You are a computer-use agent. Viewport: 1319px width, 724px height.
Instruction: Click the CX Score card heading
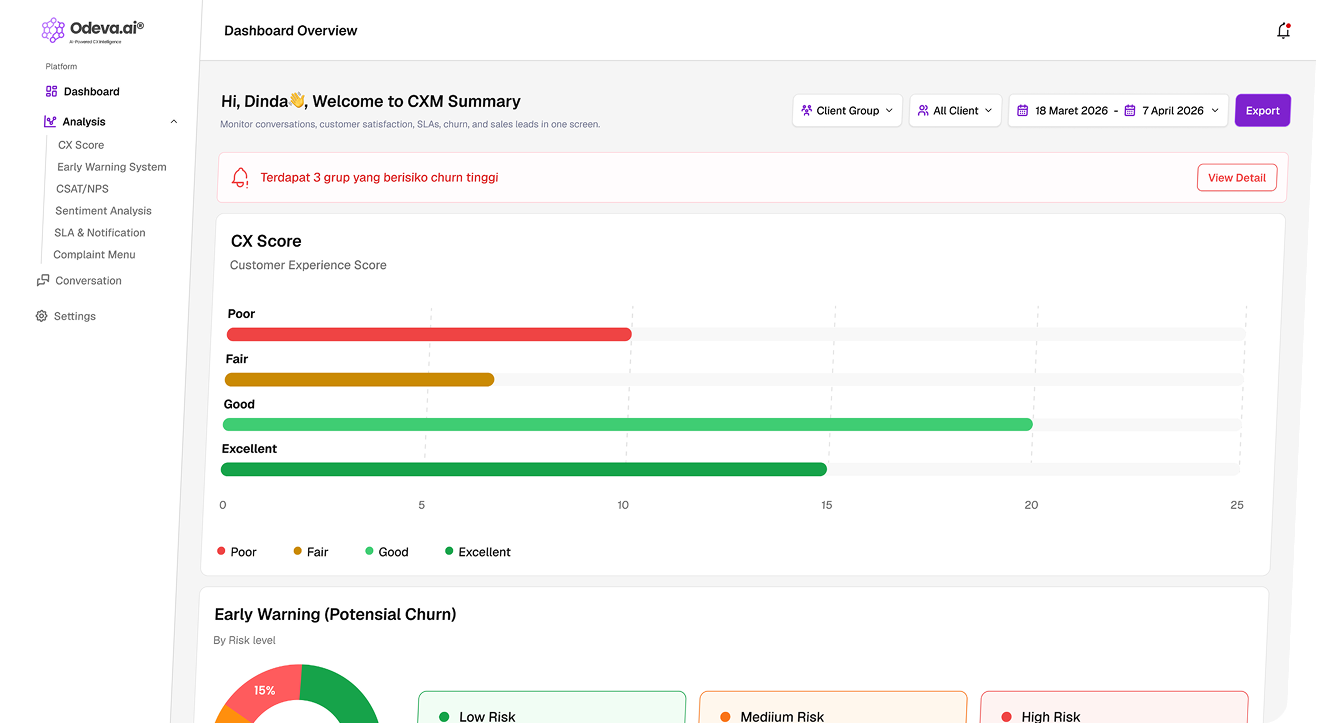point(266,241)
